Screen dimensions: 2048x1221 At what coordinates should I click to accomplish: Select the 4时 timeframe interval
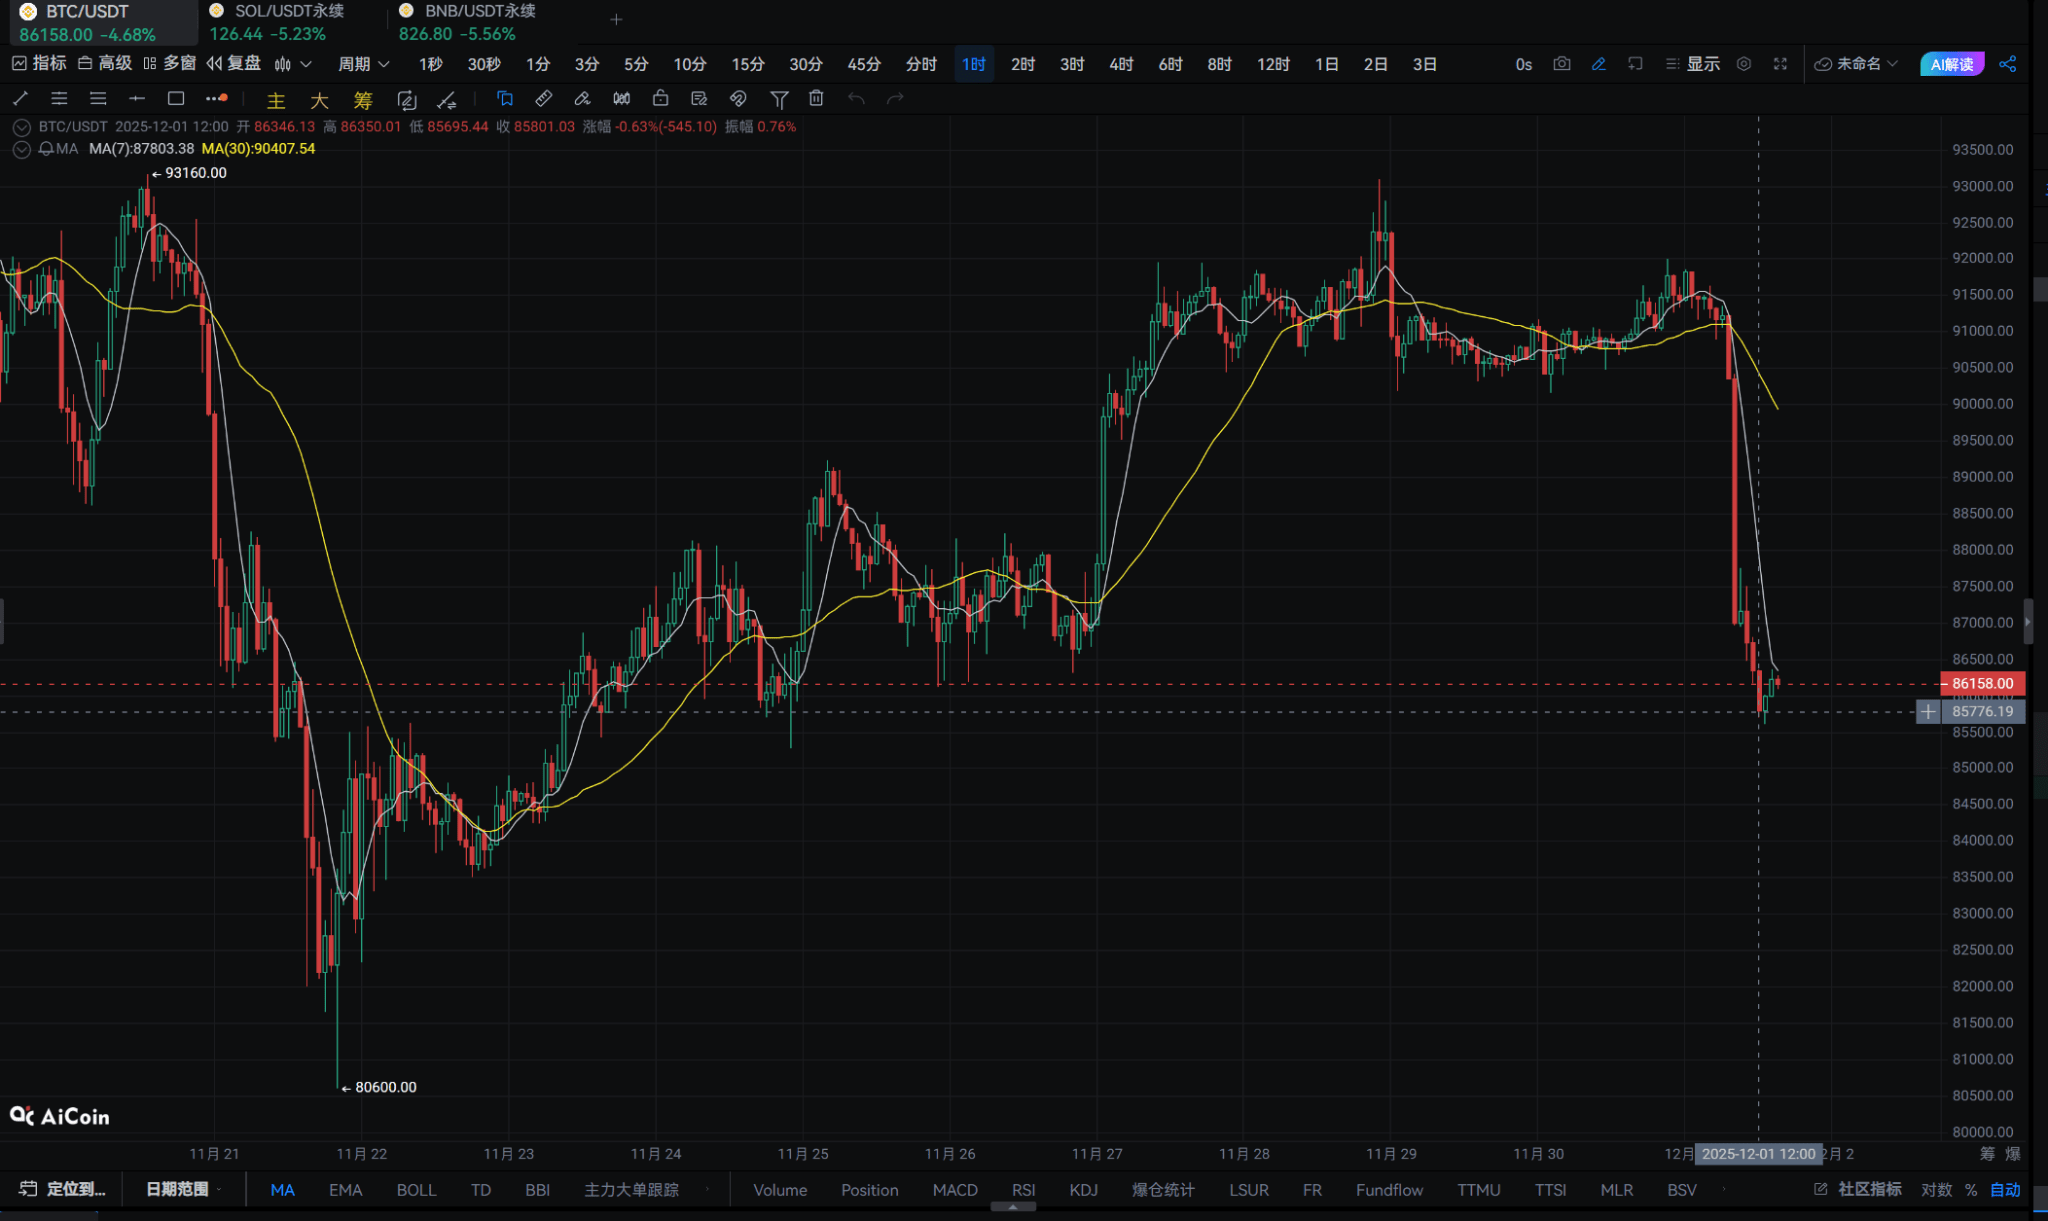pyautogui.click(x=1121, y=64)
